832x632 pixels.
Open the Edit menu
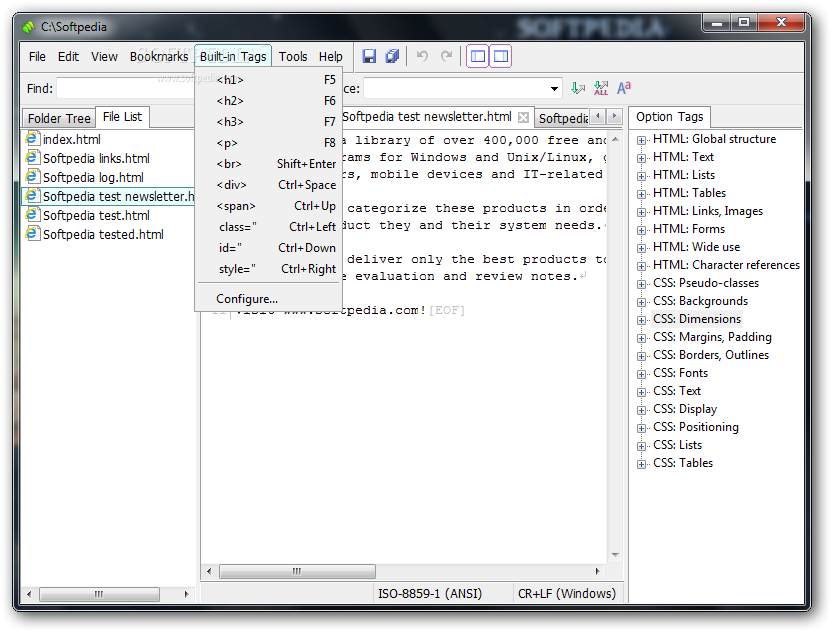coord(68,56)
